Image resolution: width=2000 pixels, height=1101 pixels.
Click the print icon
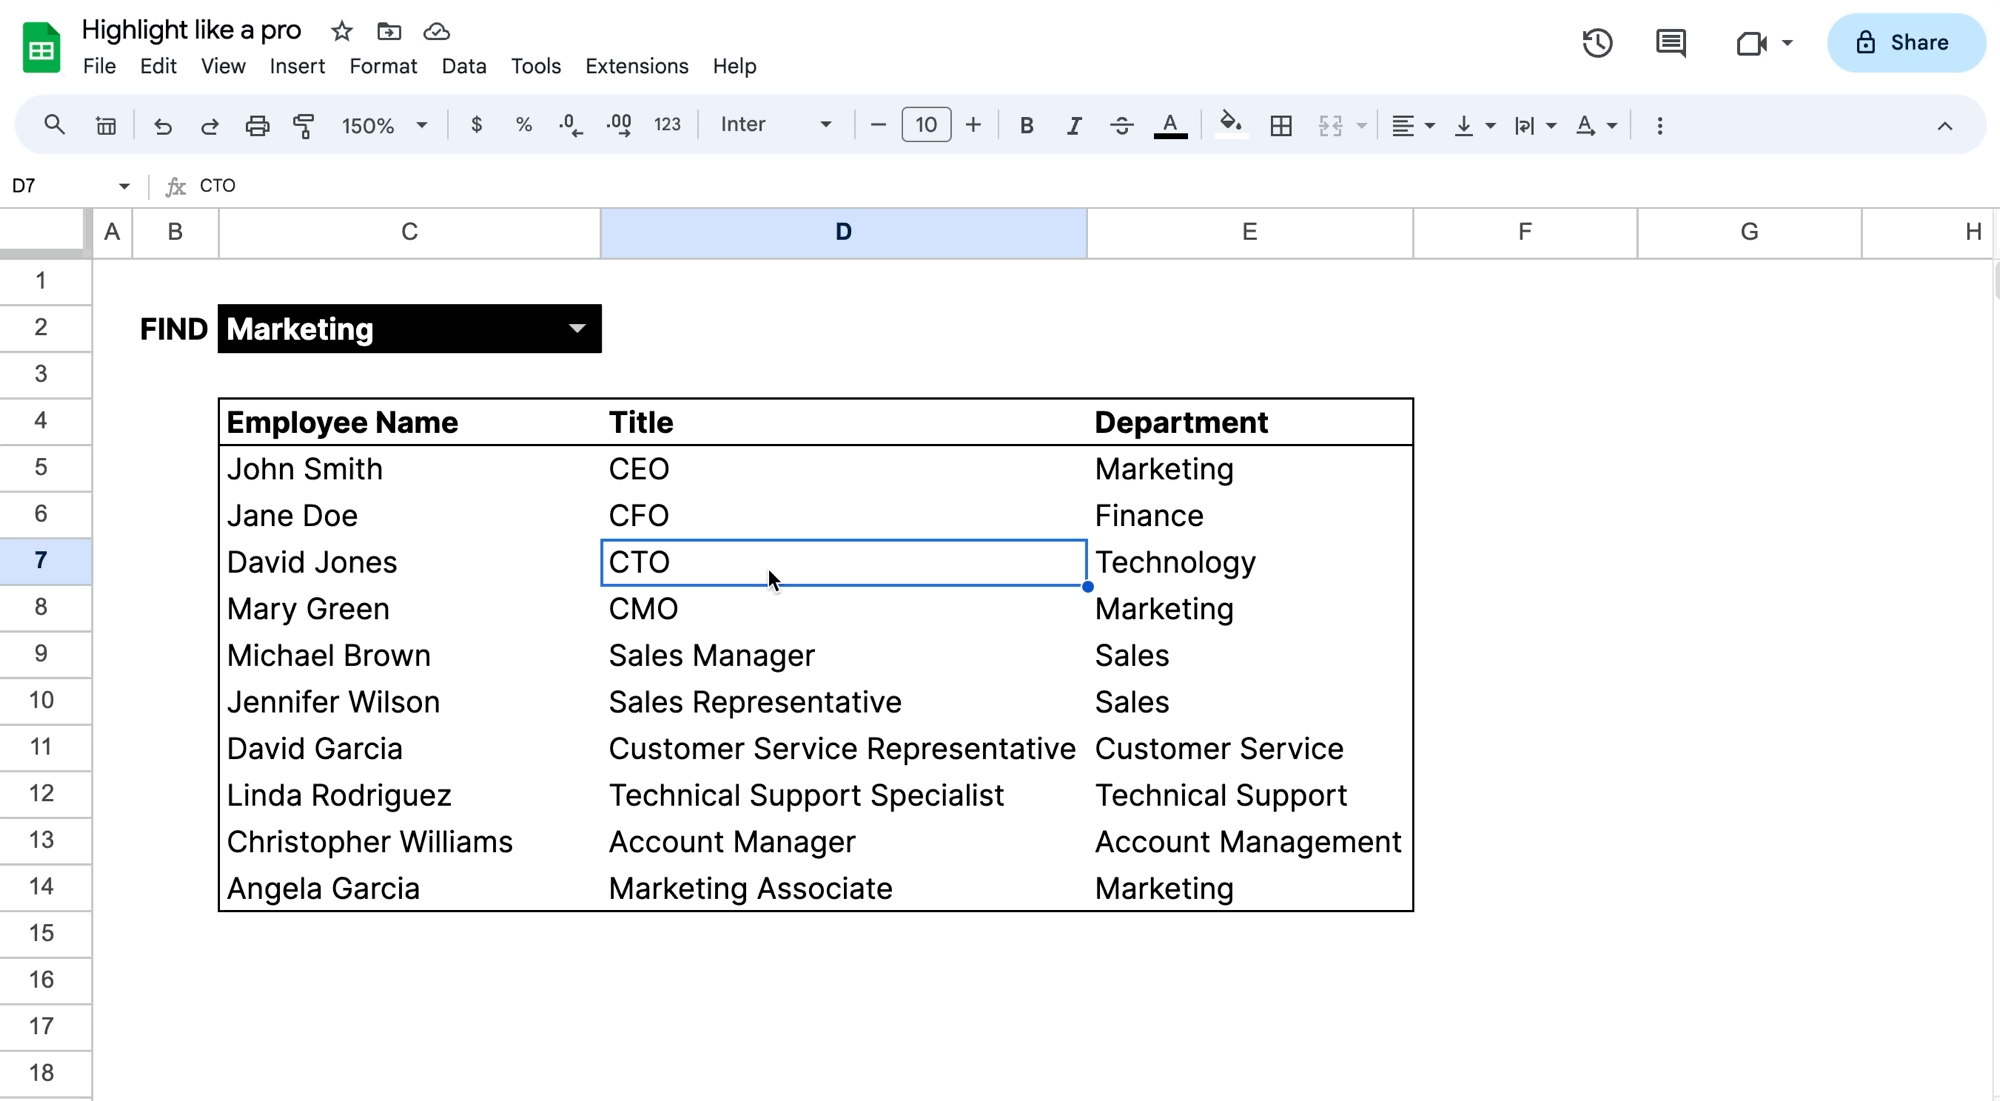257,125
